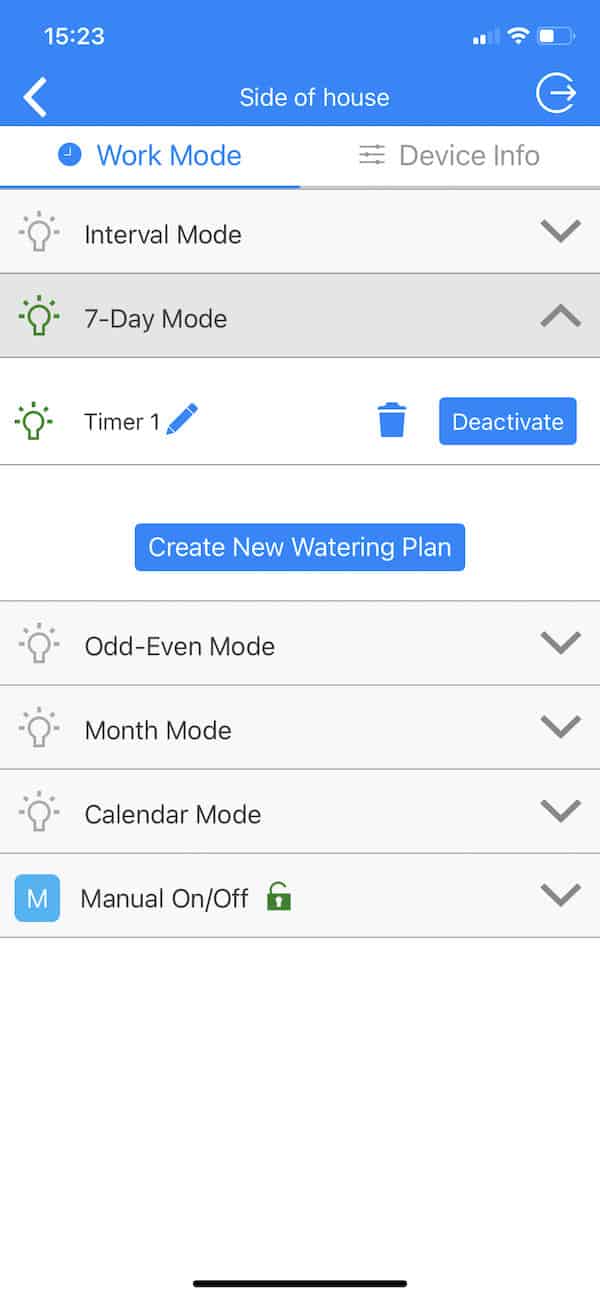
Task: Tap the 7-Day Mode green bulb icon
Action: point(38,316)
